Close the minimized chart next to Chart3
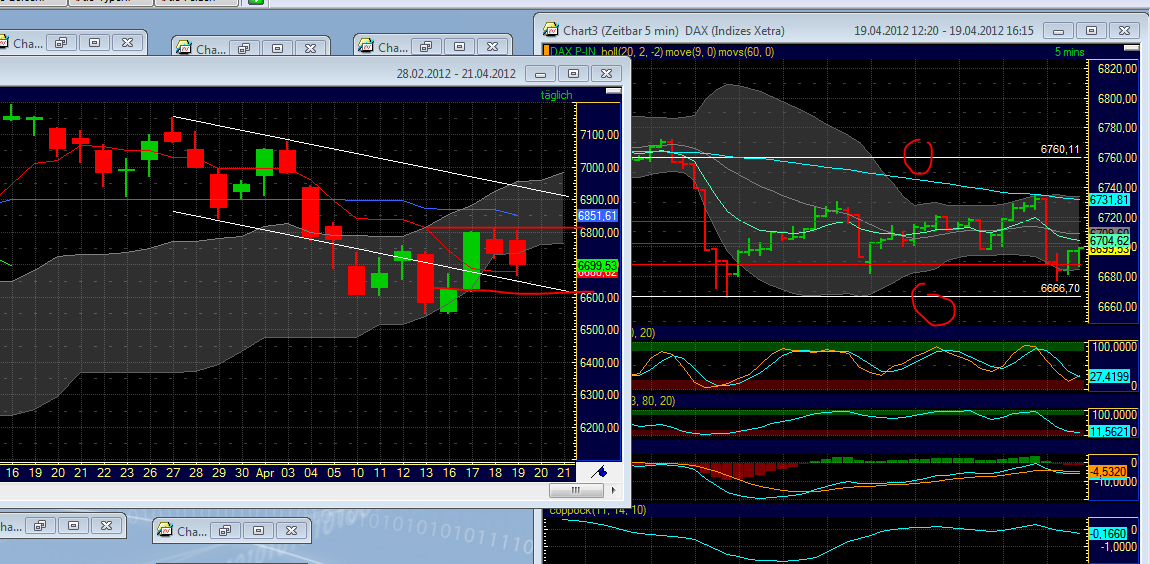This screenshot has height=564, width=1150. tap(491, 46)
